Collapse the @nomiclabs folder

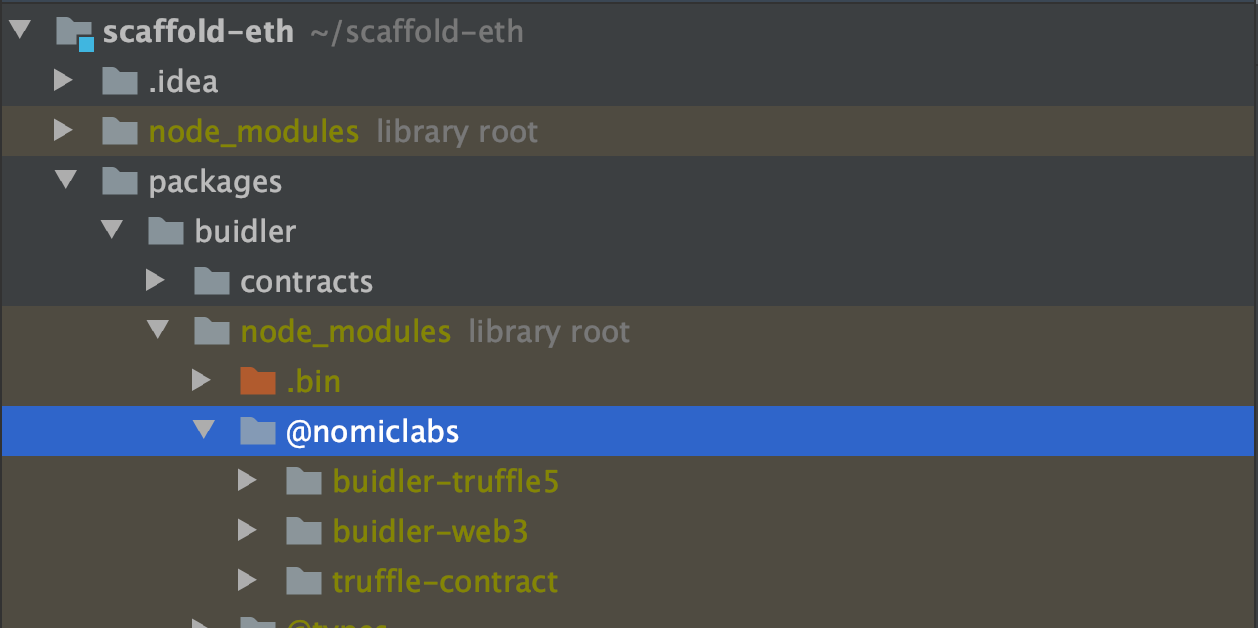click(205, 431)
